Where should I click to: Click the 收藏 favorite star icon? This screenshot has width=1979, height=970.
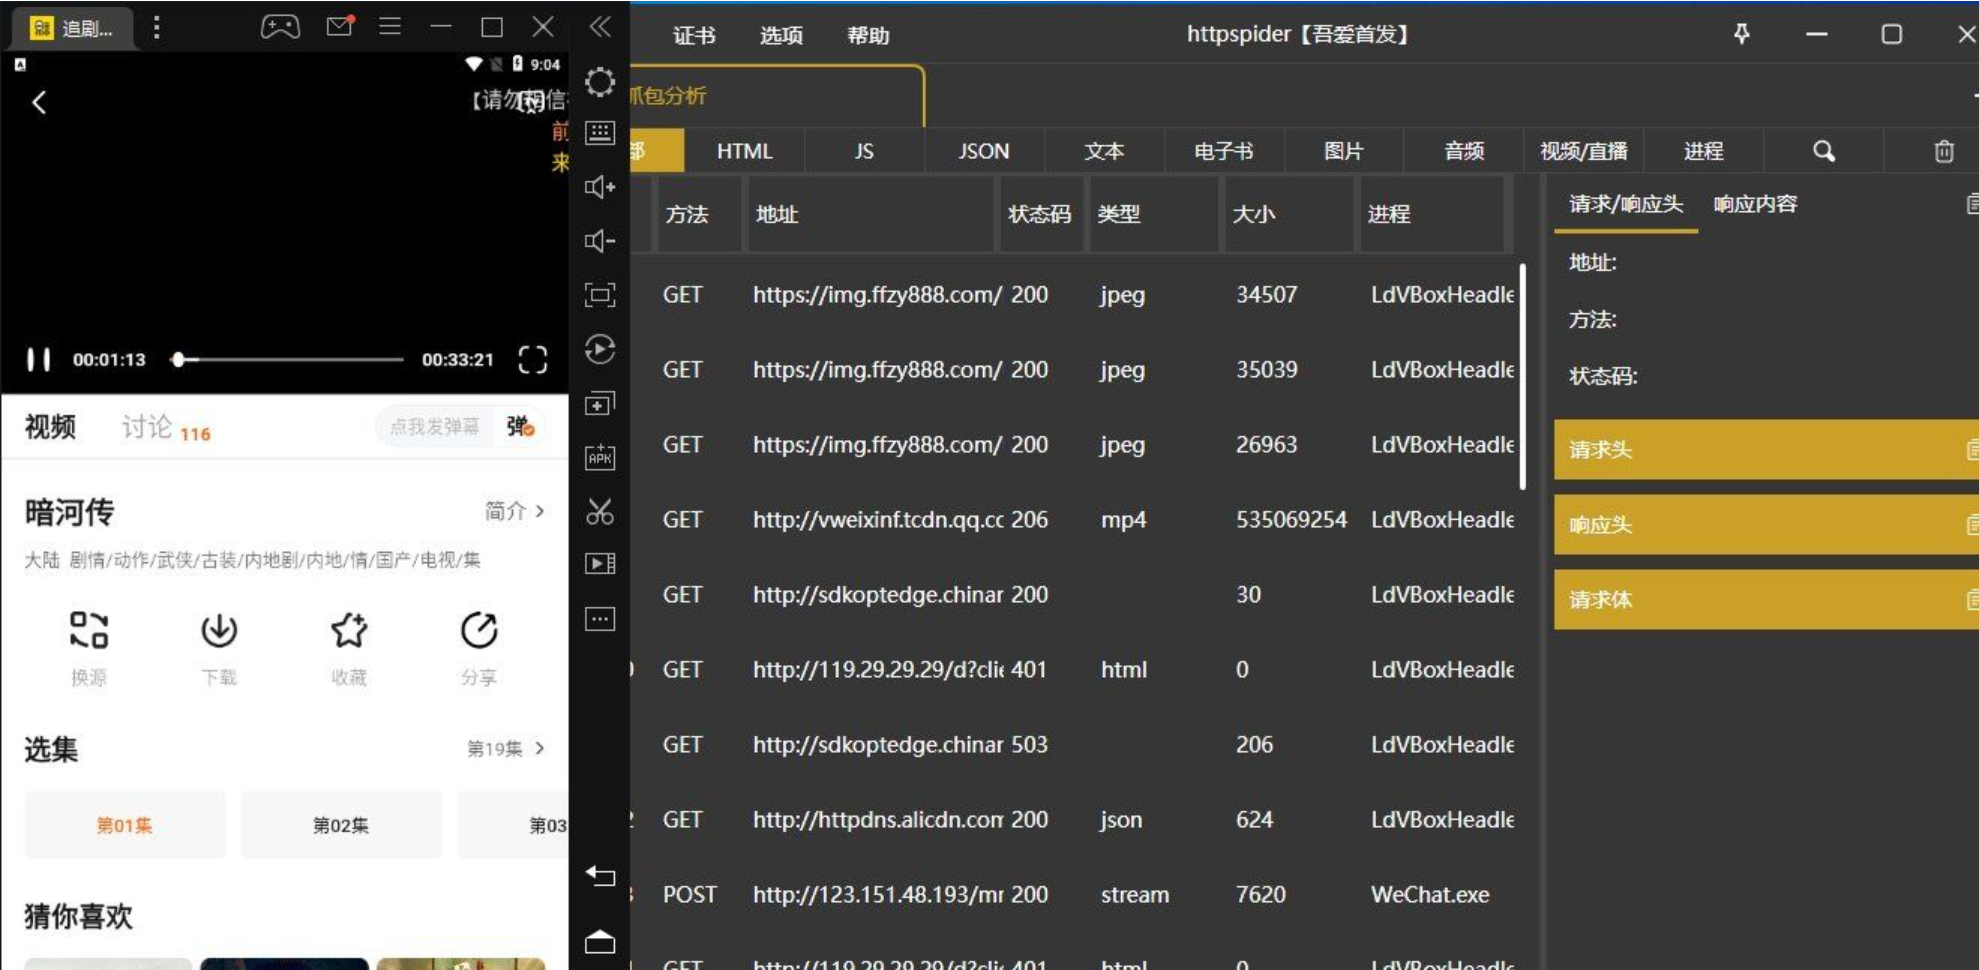coord(349,630)
